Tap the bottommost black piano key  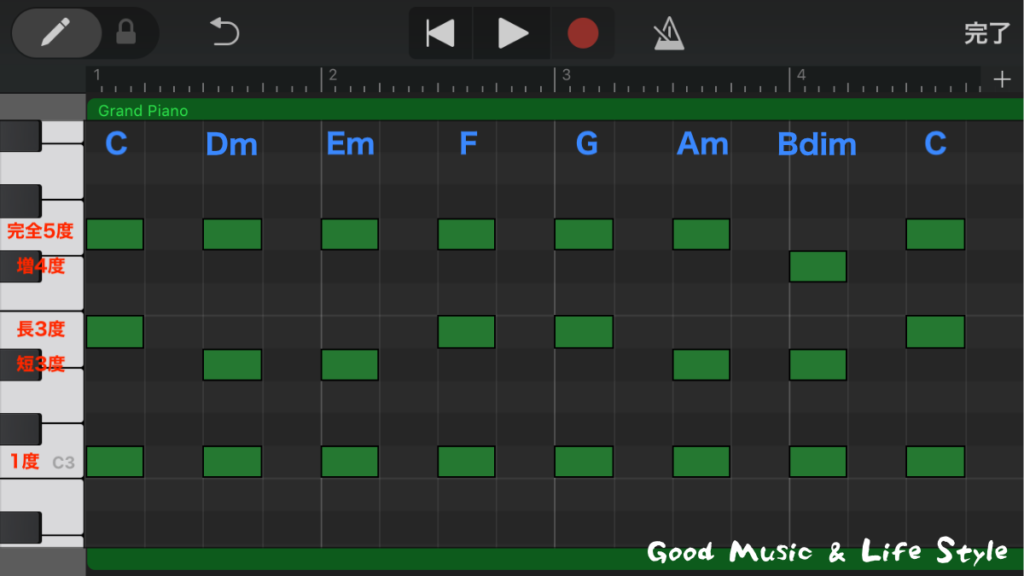21,527
